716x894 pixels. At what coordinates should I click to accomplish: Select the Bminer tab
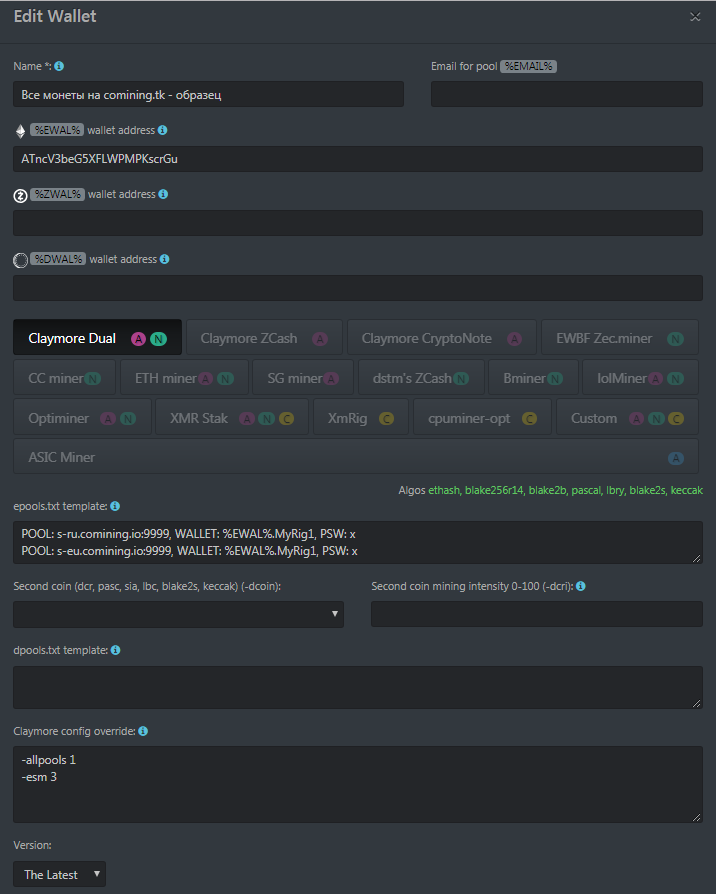point(533,377)
